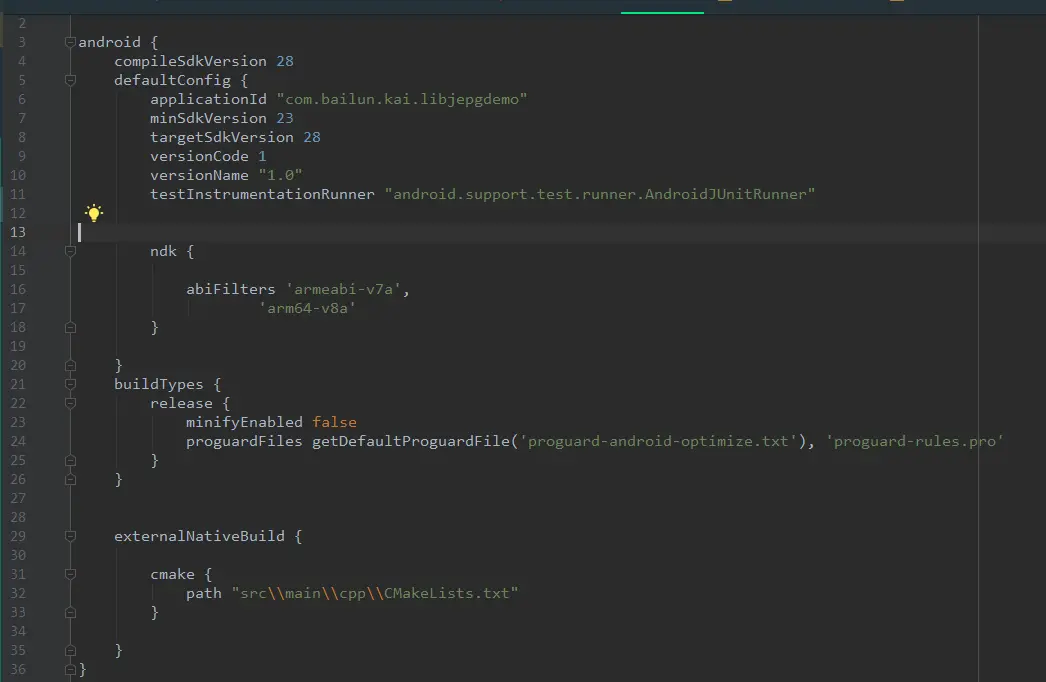The image size is (1046, 682).
Task: Click the yellow lightbulb quick-fix icon
Action: (94, 213)
